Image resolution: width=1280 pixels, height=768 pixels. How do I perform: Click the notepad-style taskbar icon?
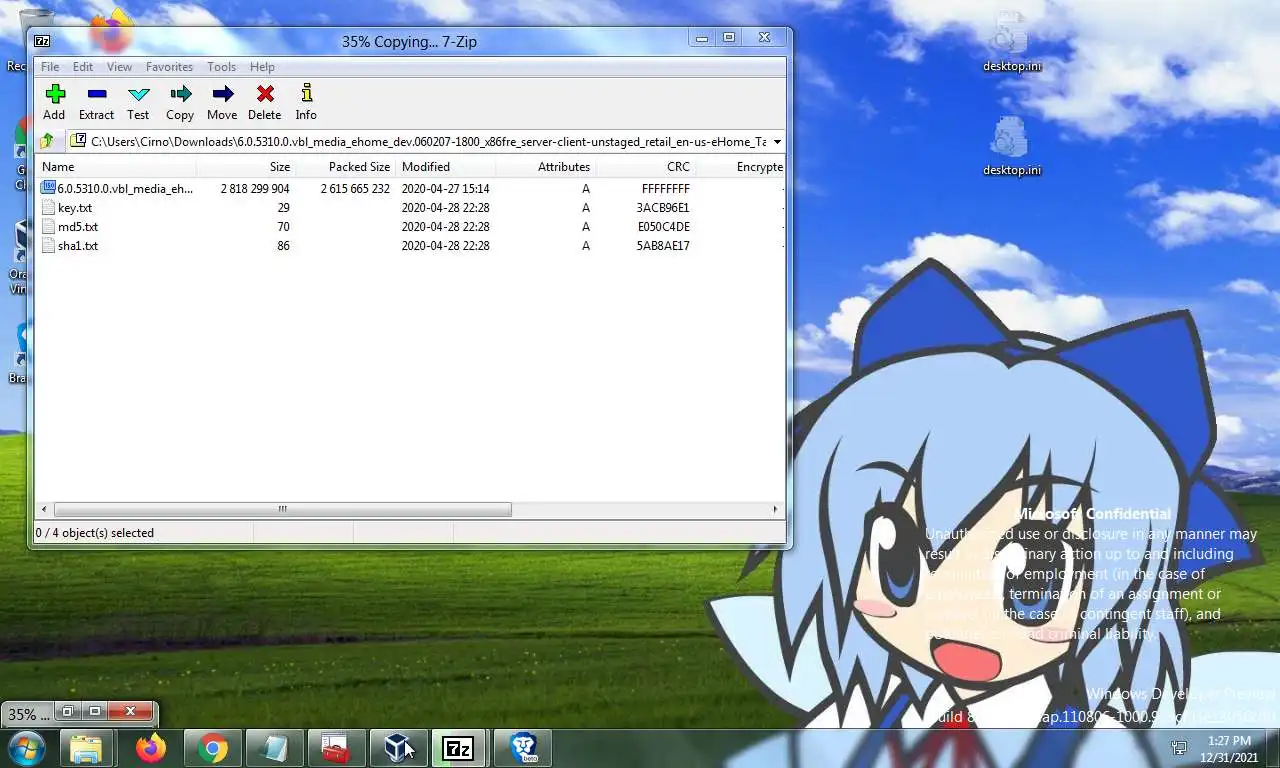pos(274,748)
